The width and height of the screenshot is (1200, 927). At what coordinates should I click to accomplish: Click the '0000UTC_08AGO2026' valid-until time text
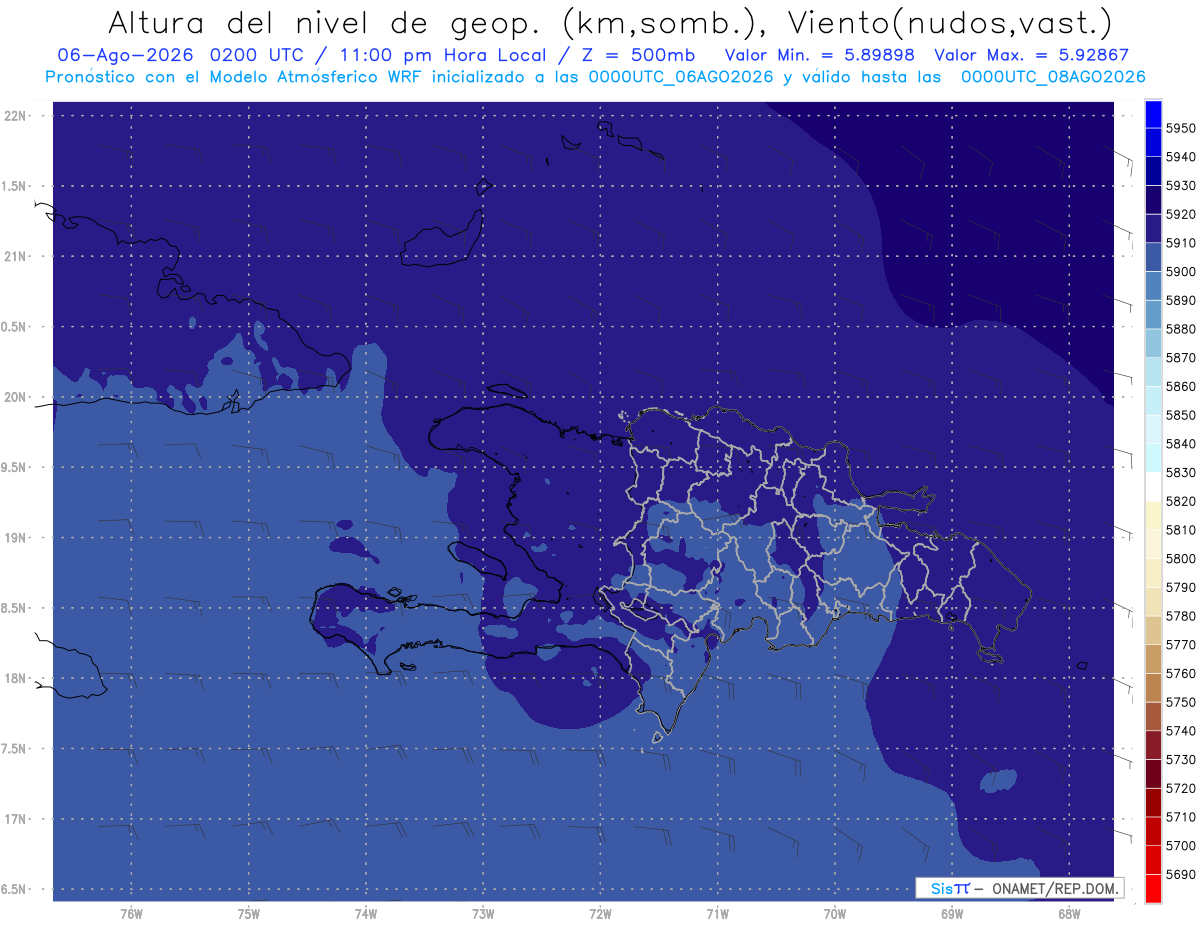pyautogui.click(x=1053, y=77)
